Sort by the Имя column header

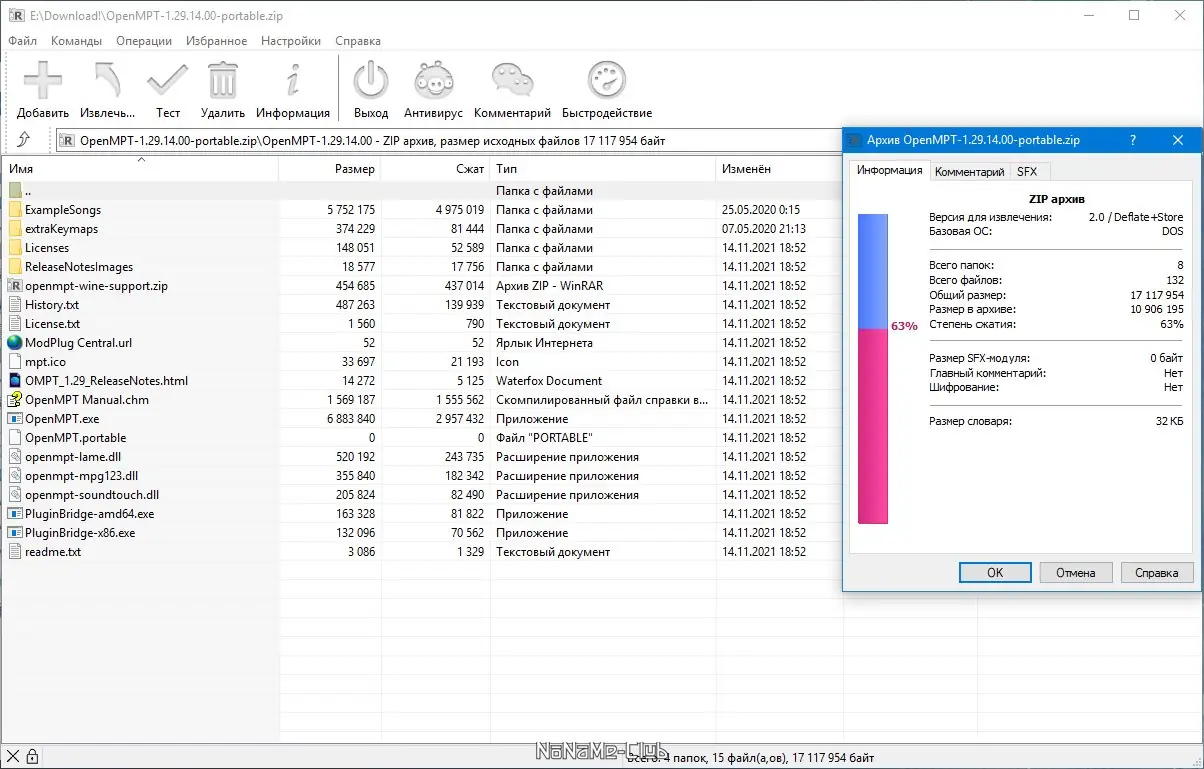point(141,169)
